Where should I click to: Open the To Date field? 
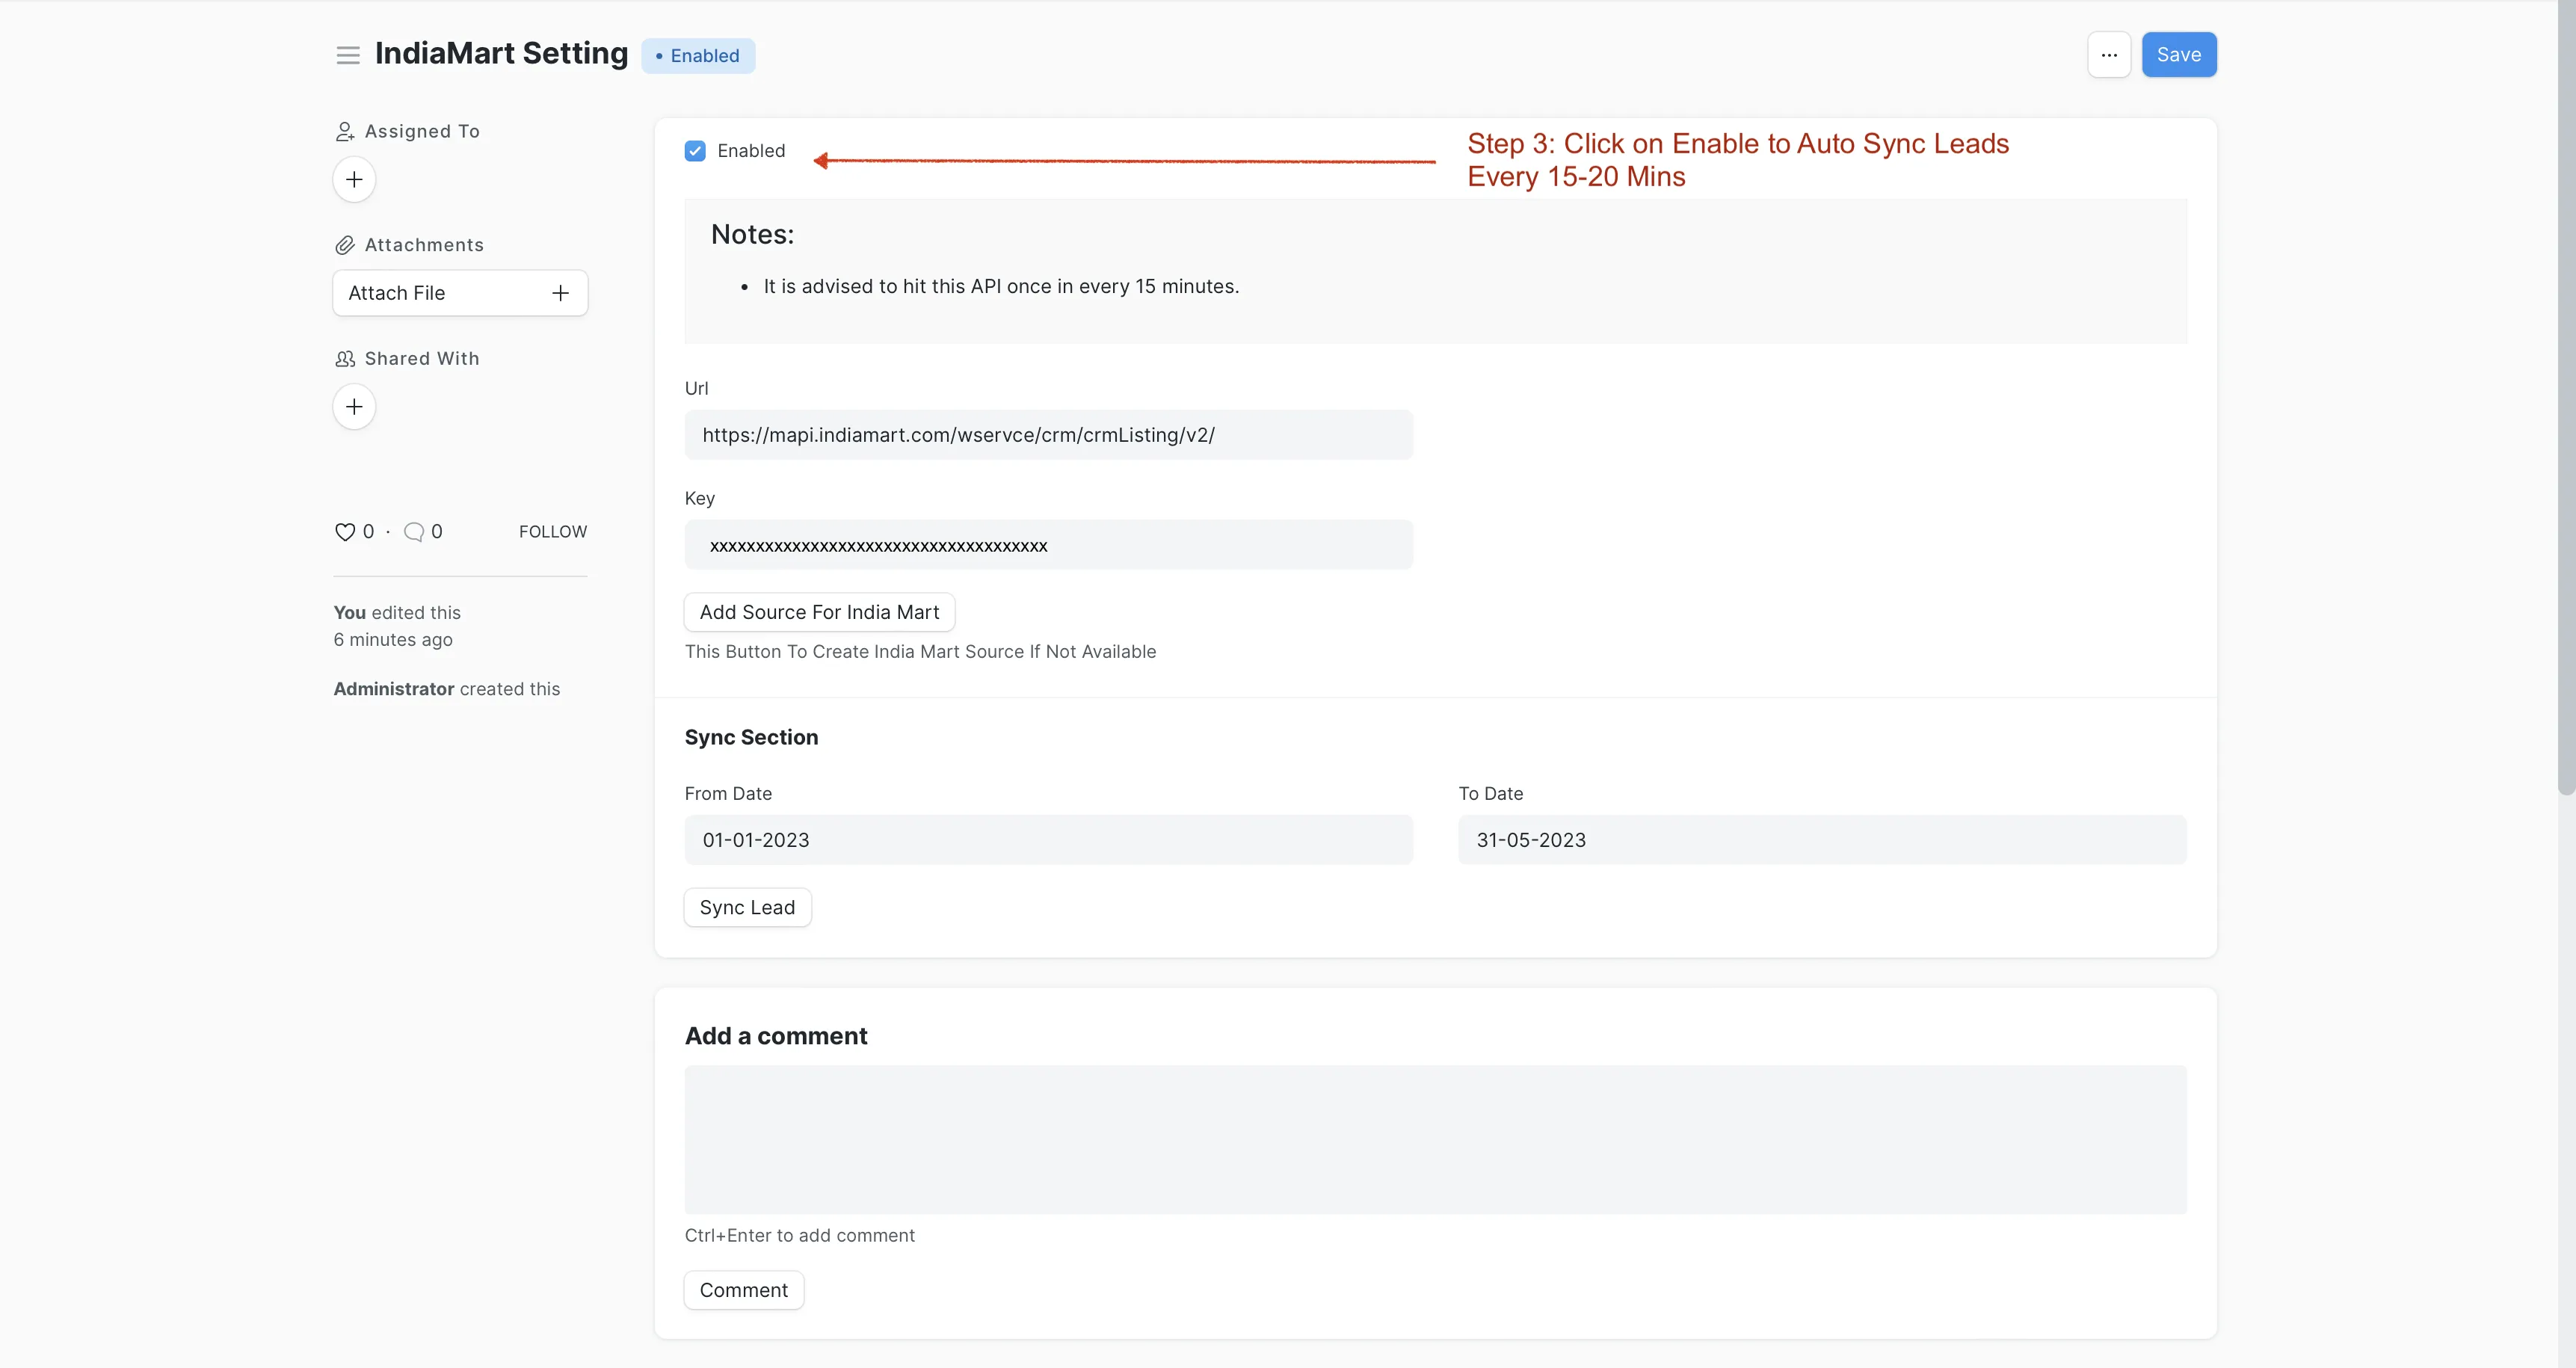(1822, 840)
